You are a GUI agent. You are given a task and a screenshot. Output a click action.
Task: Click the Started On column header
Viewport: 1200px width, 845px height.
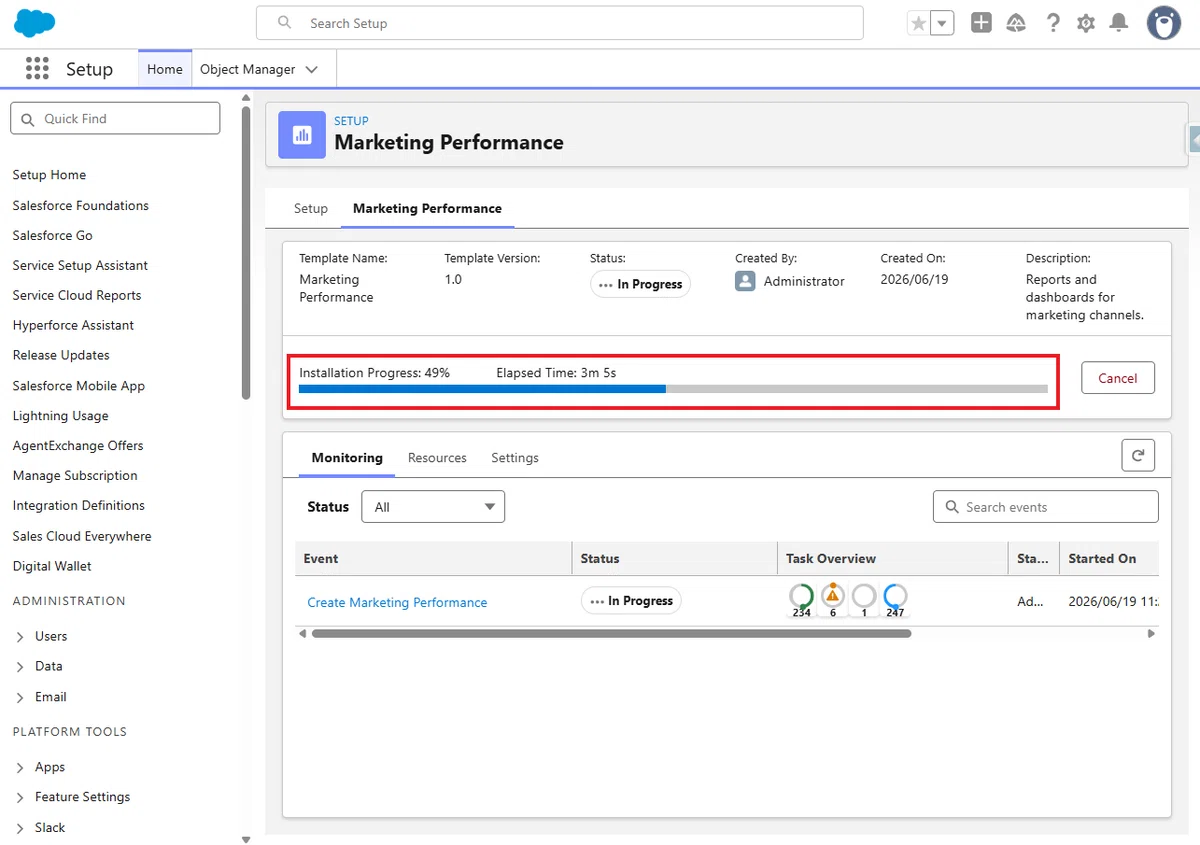[1109, 558]
